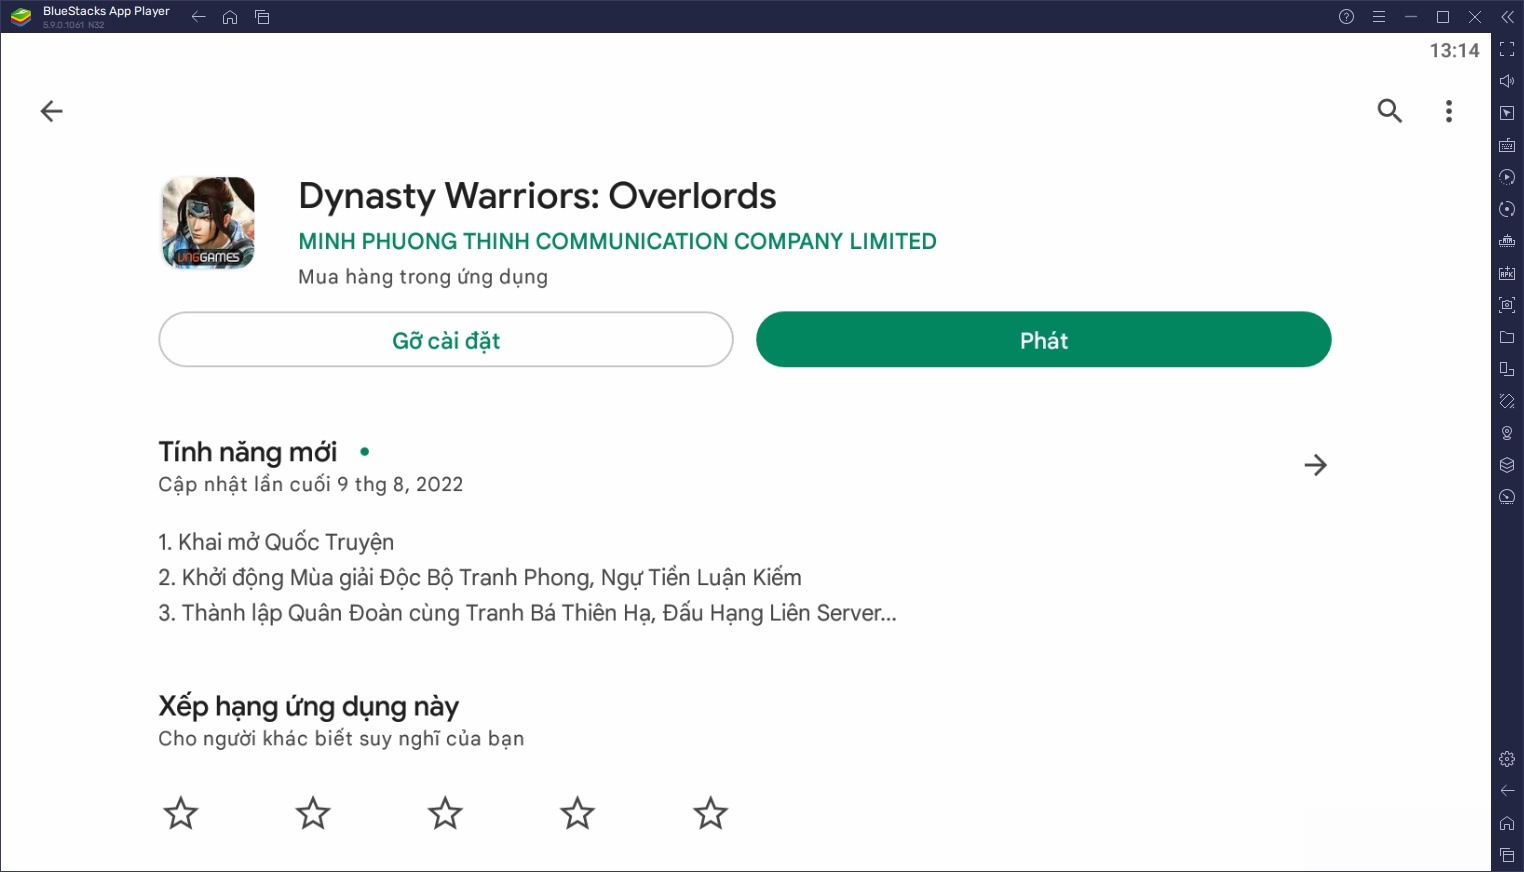Click the volume speaker icon in sidebar
This screenshot has width=1524, height=872.
tap(1507, 81)
